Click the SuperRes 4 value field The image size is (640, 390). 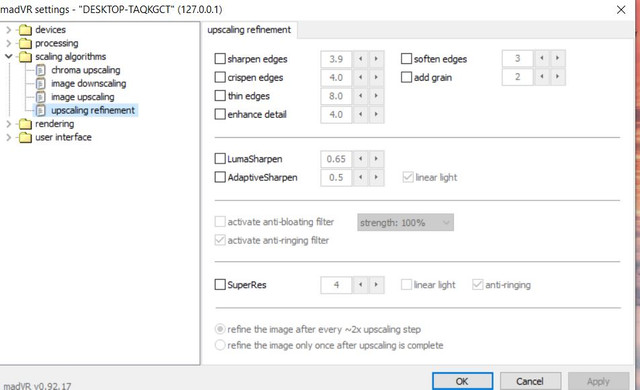click(x=336, y=285)
